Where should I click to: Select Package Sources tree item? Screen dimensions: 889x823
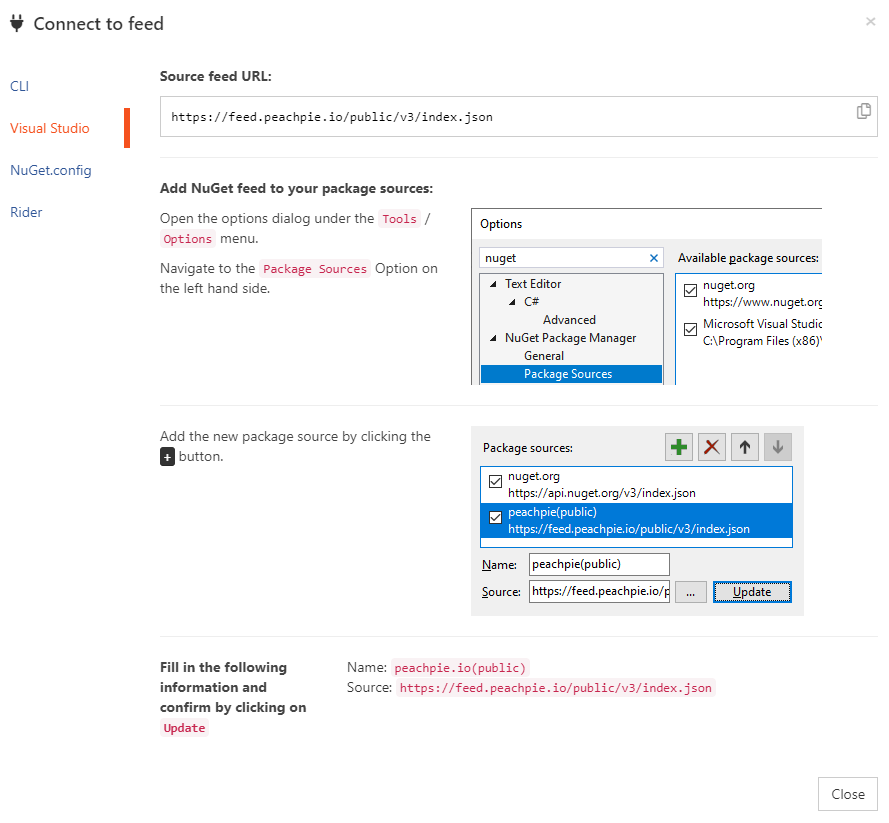[x=571, y=374]
